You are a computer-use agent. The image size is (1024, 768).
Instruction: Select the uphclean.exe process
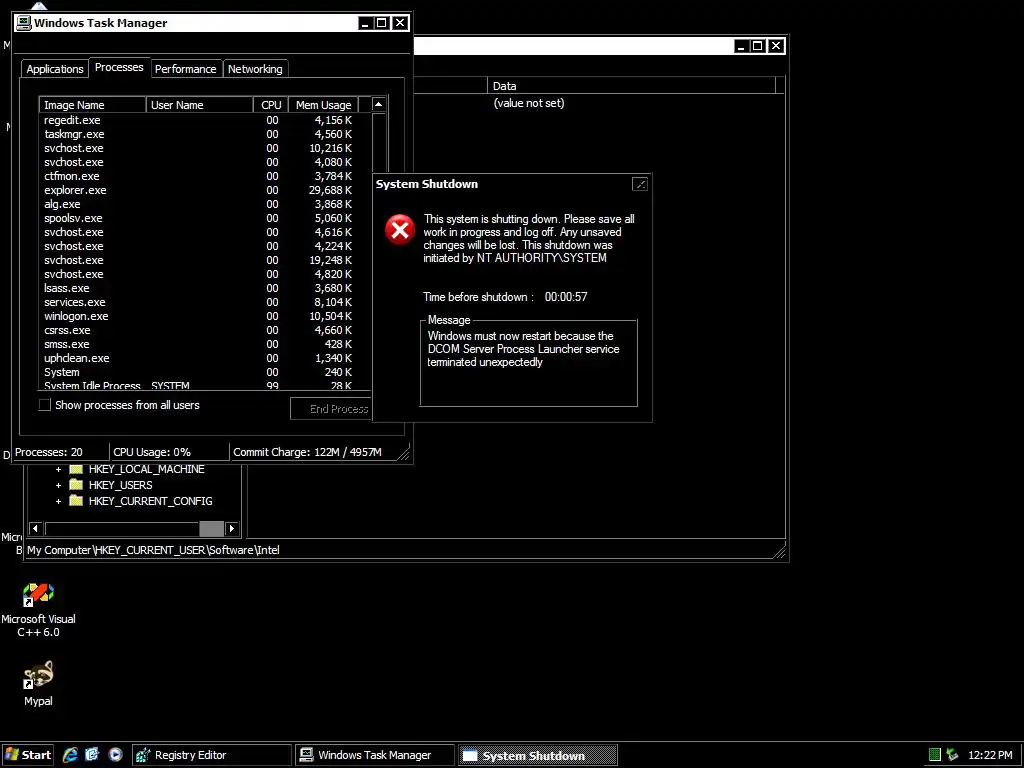pyautogui.click(x=204, y=358)
